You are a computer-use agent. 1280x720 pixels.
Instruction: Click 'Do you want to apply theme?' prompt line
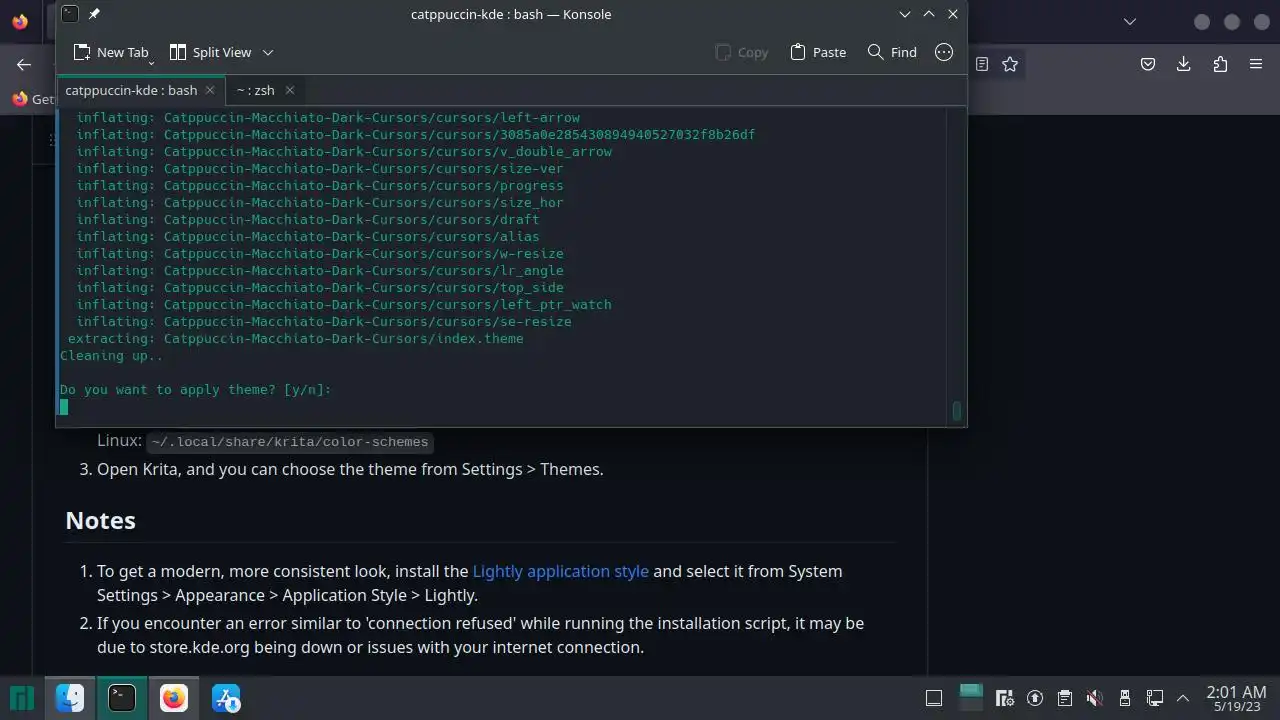pyautogui.click(x=196, y=389)
